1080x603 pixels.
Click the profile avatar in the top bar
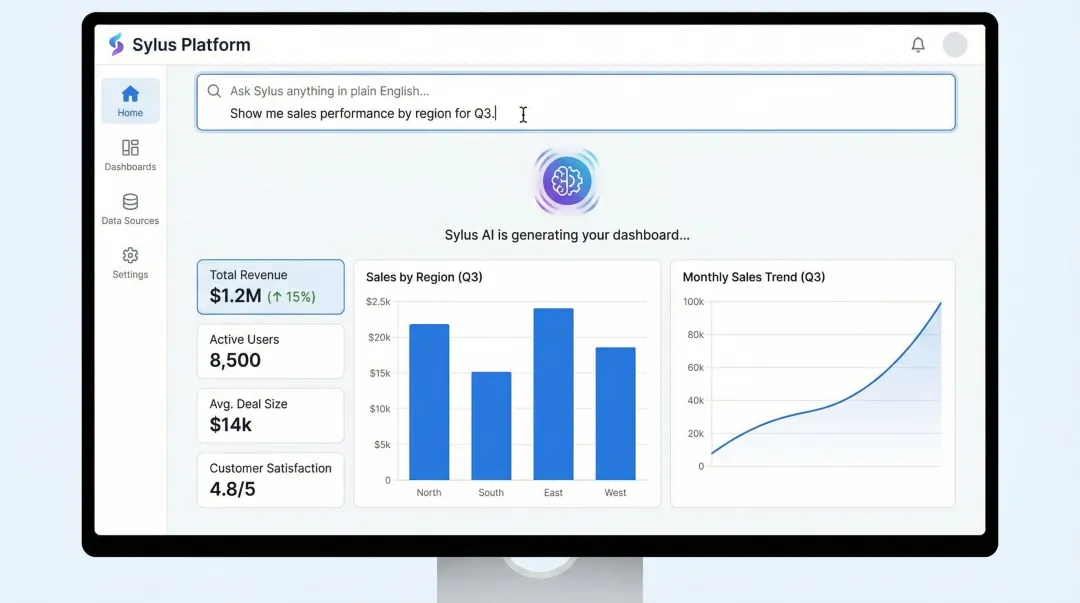[955, 44]
